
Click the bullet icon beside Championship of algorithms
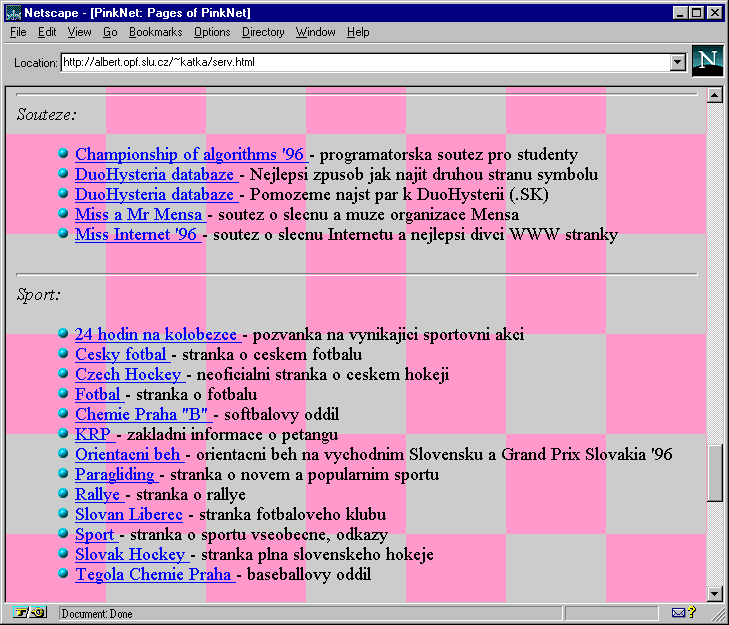pyautogui.click(x=63, y=153)
